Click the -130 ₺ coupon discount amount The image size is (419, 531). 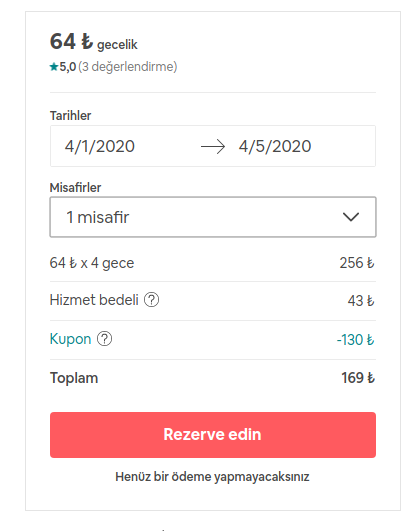point(355,340)
